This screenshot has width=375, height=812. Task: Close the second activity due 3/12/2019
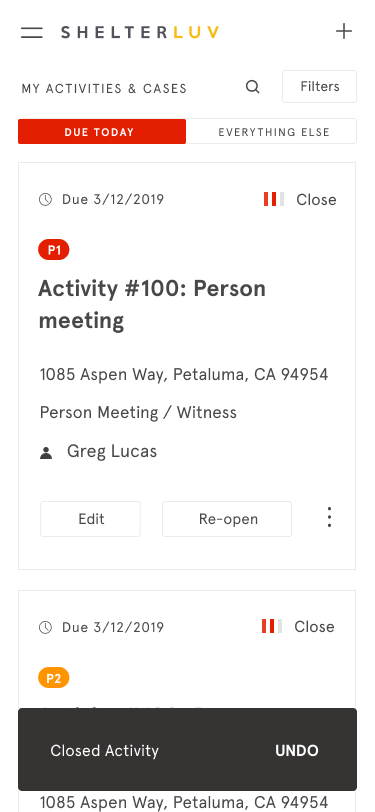pyautogui.click(x=314, y=627)
